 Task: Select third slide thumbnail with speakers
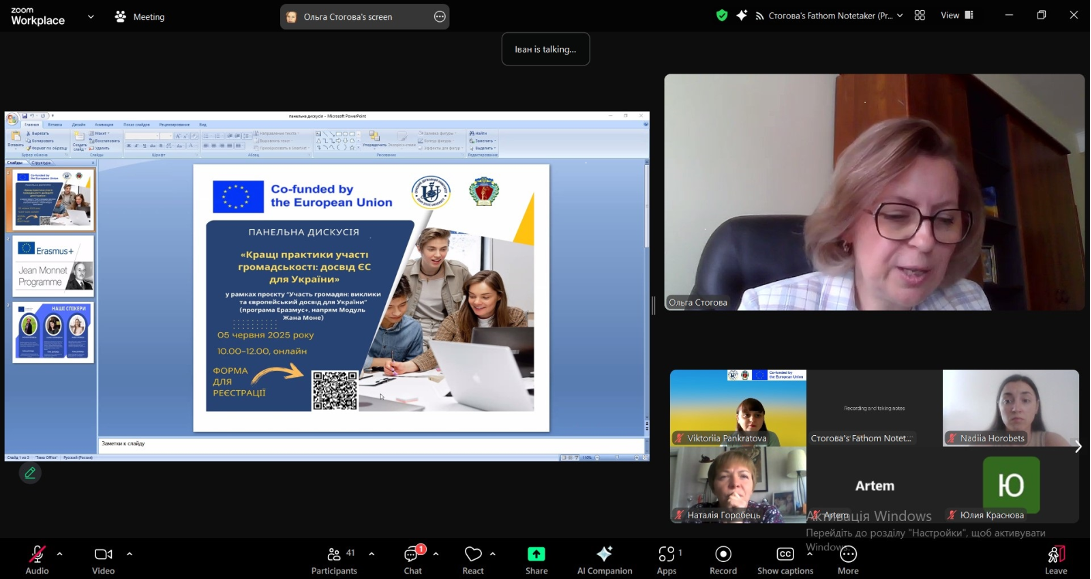(x=54, y=333)
